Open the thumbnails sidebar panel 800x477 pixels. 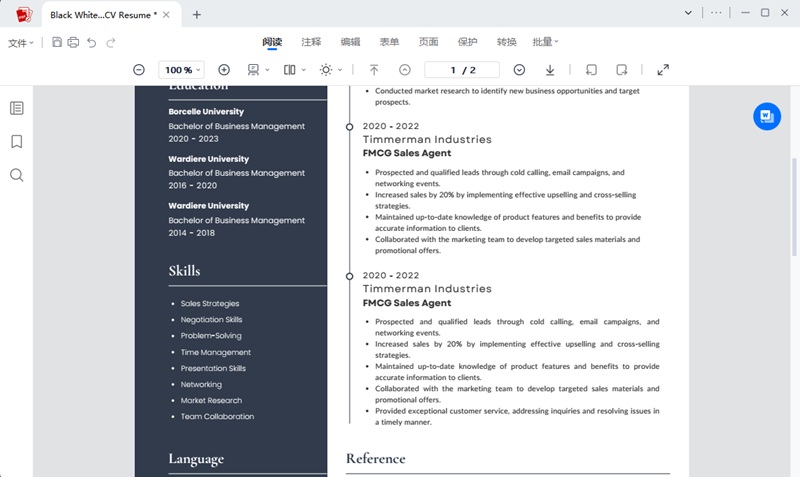tap(17, 108)
